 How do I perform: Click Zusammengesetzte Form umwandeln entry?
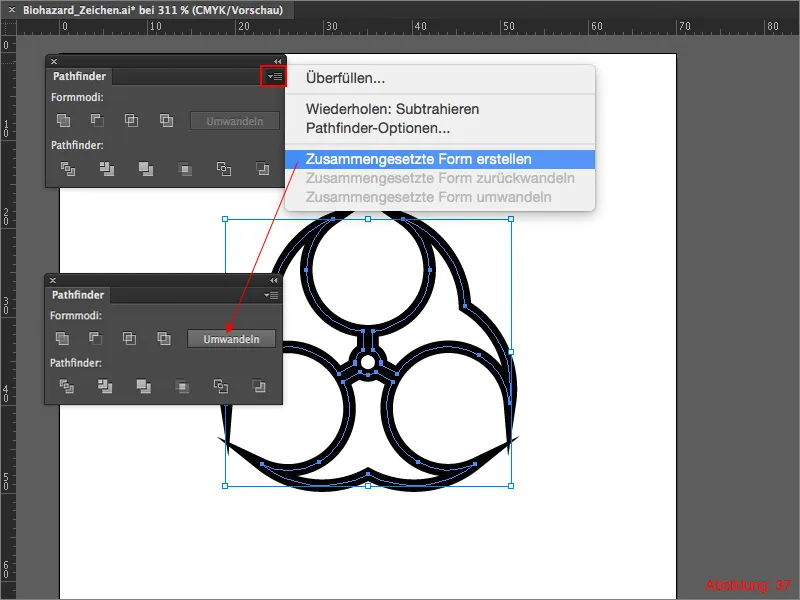(x=440, y=197)
